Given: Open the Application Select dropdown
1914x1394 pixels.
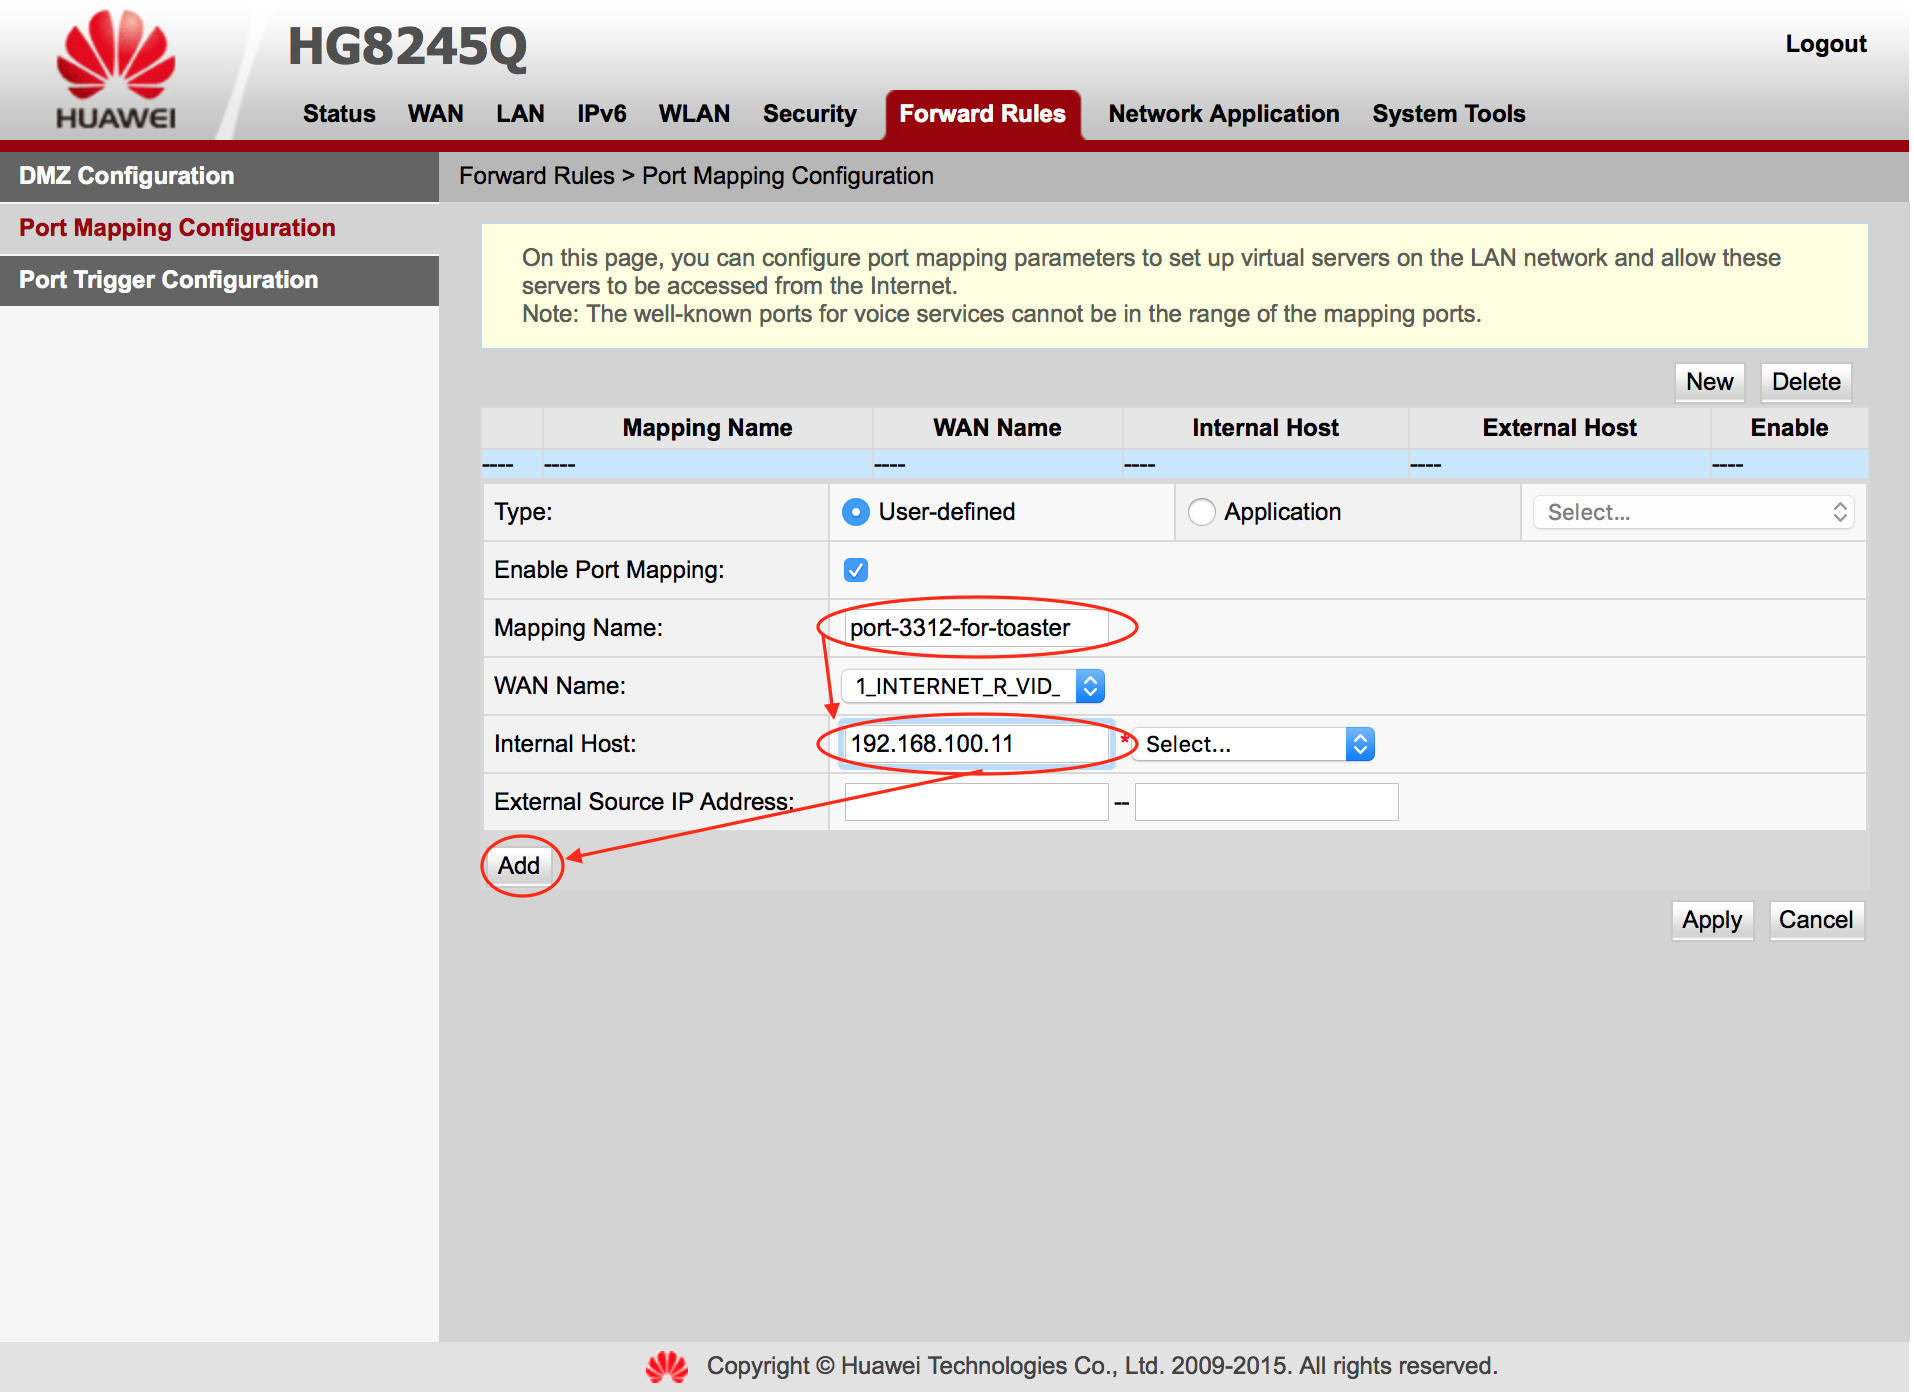Looking at the screenshot, I should (x=1693, y=512).
